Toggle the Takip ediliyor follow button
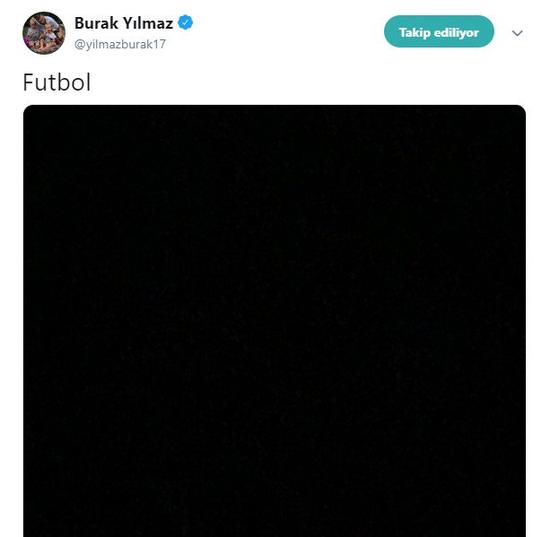Image resolution: width=550 pixels, height=537 pixels. [x=439, y=32]
